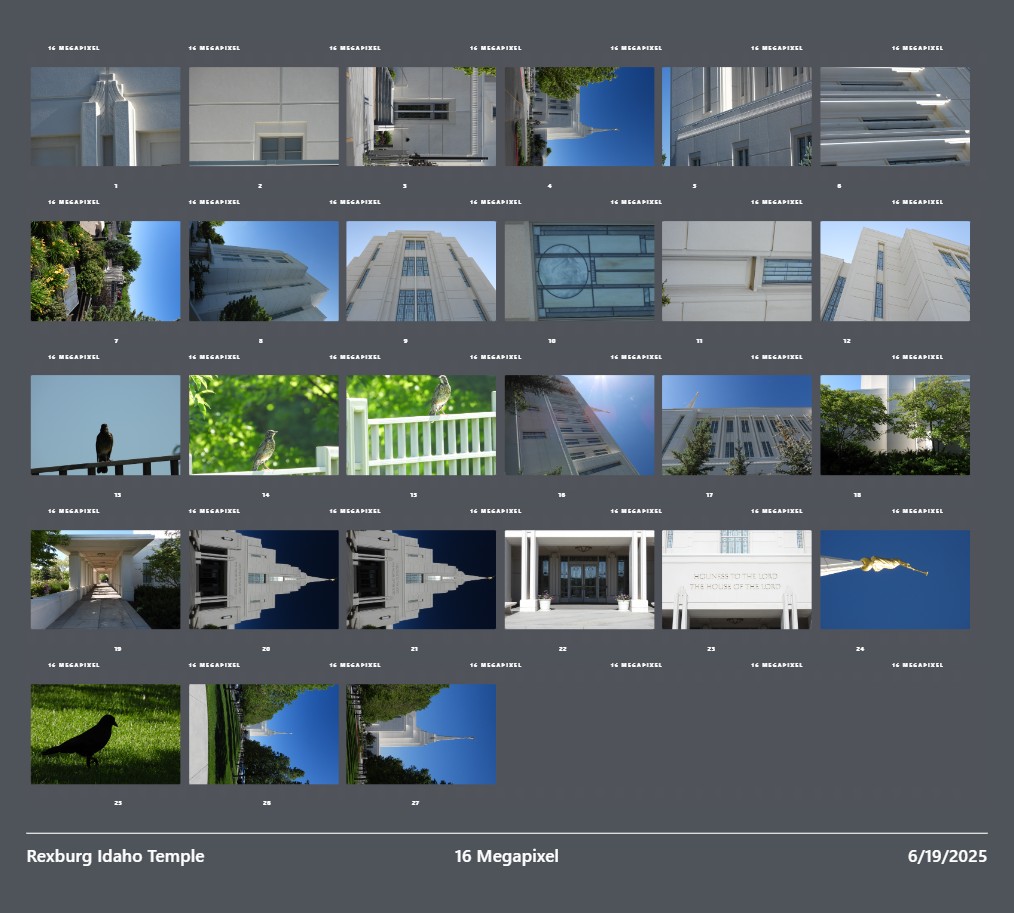Open thumbnail 25, black bird on grass
This screenshot has width=1014, height=913.
105,734
